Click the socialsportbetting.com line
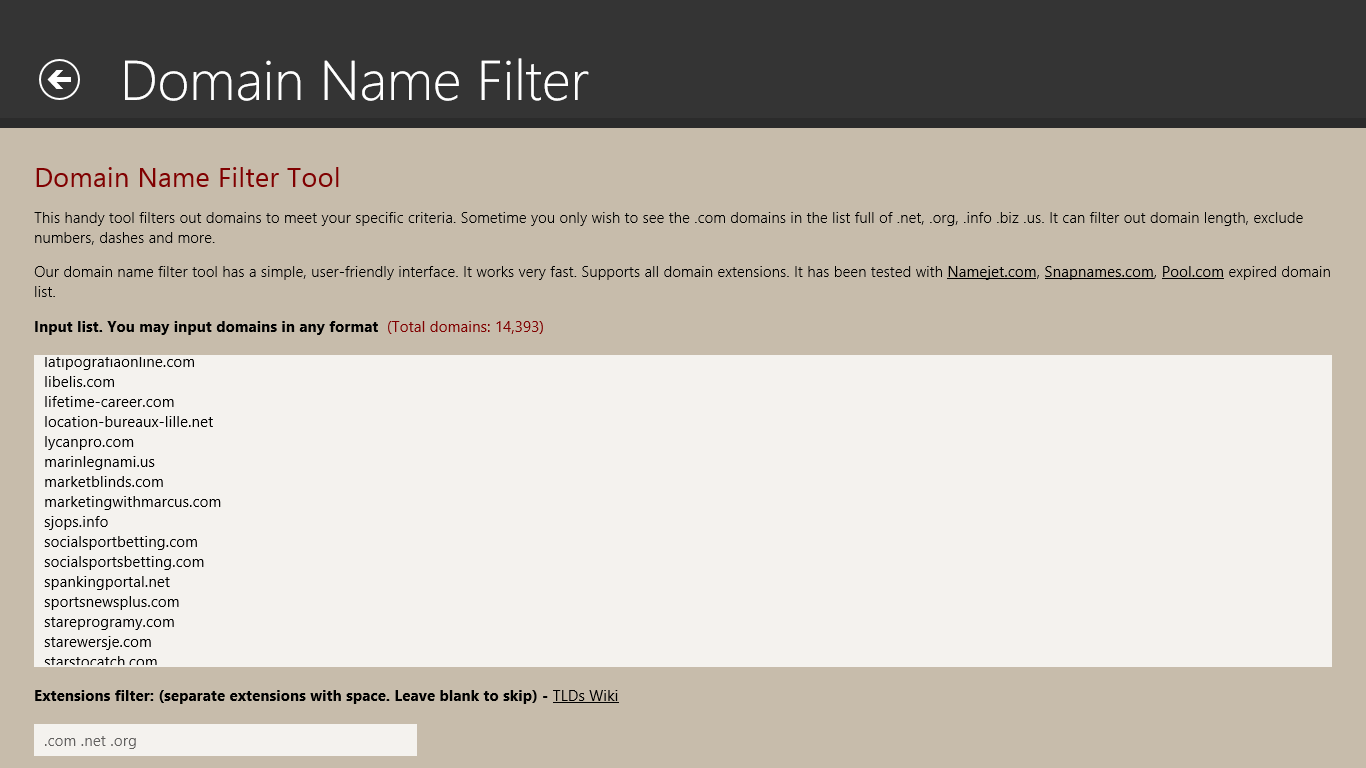This screenshot has height=768, width=1366. [x=121, y=542]
